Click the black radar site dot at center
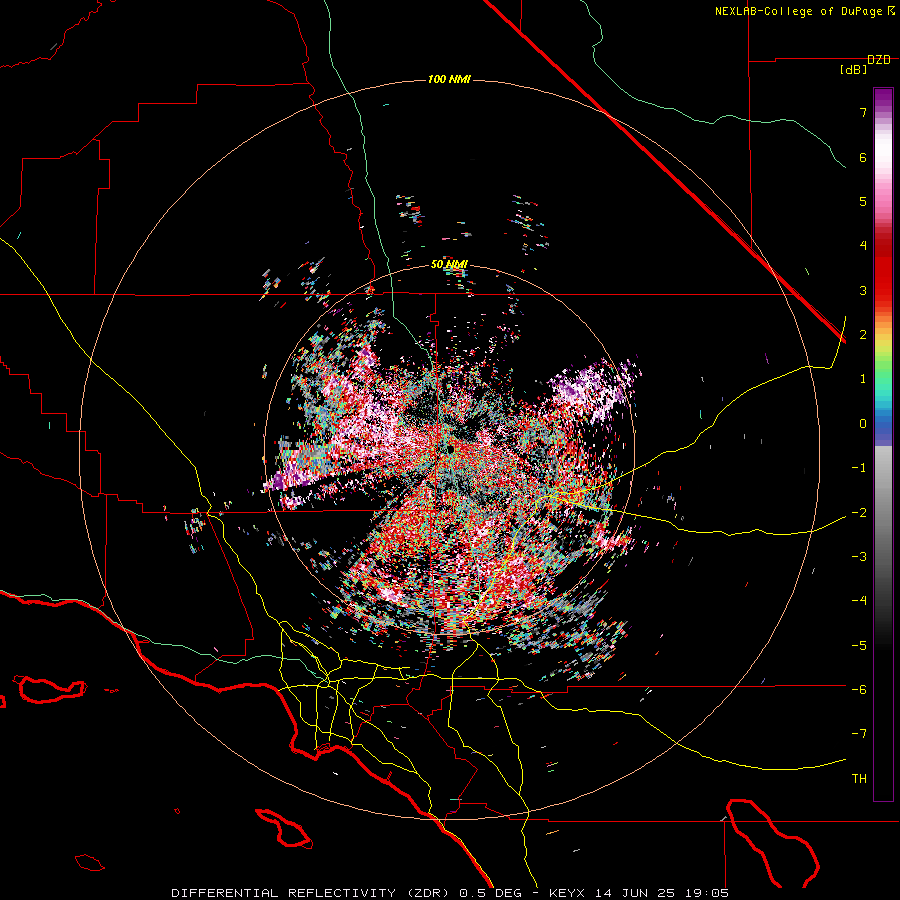 451,449
